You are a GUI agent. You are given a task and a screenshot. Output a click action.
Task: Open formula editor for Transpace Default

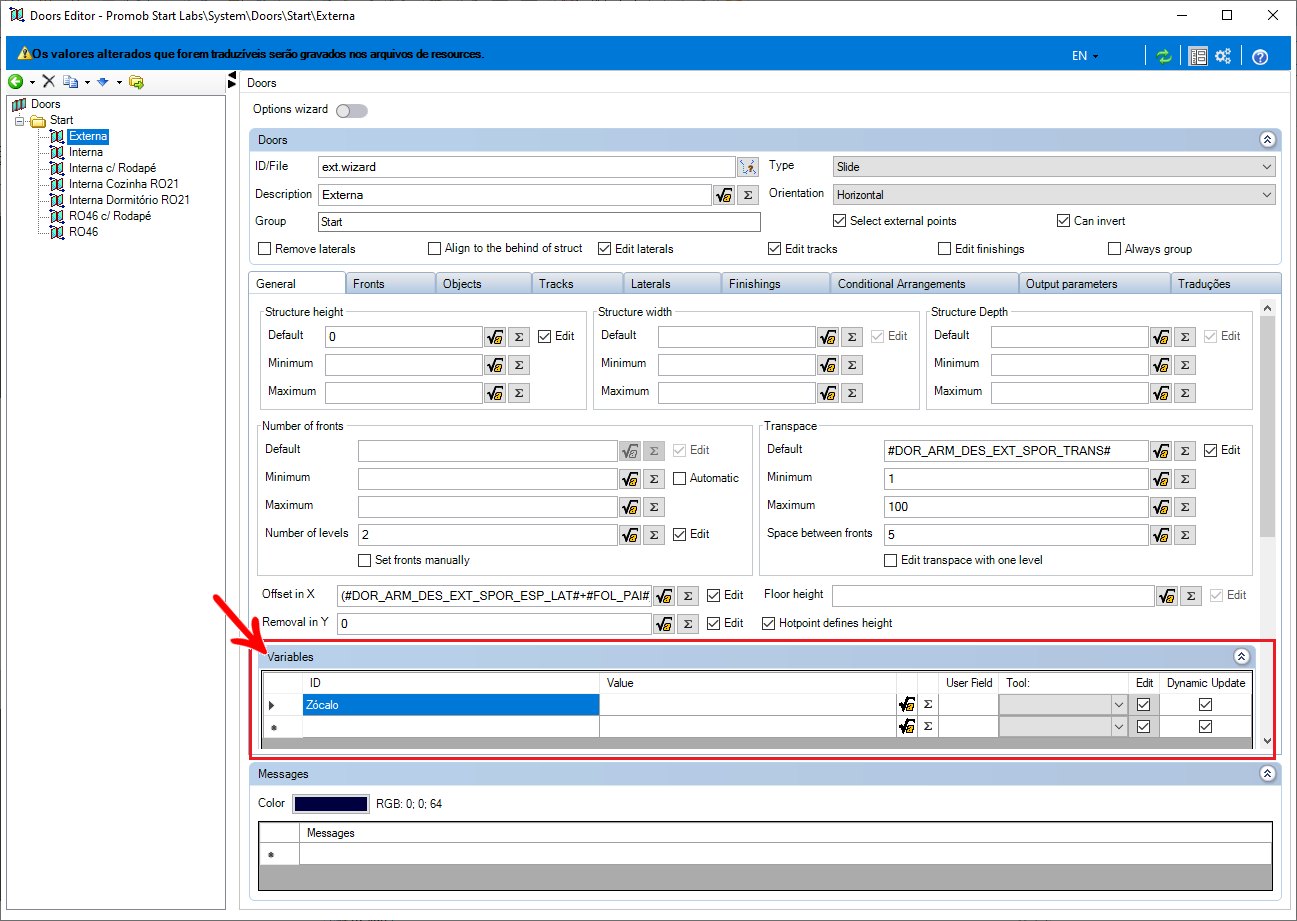click(1161, 451)
